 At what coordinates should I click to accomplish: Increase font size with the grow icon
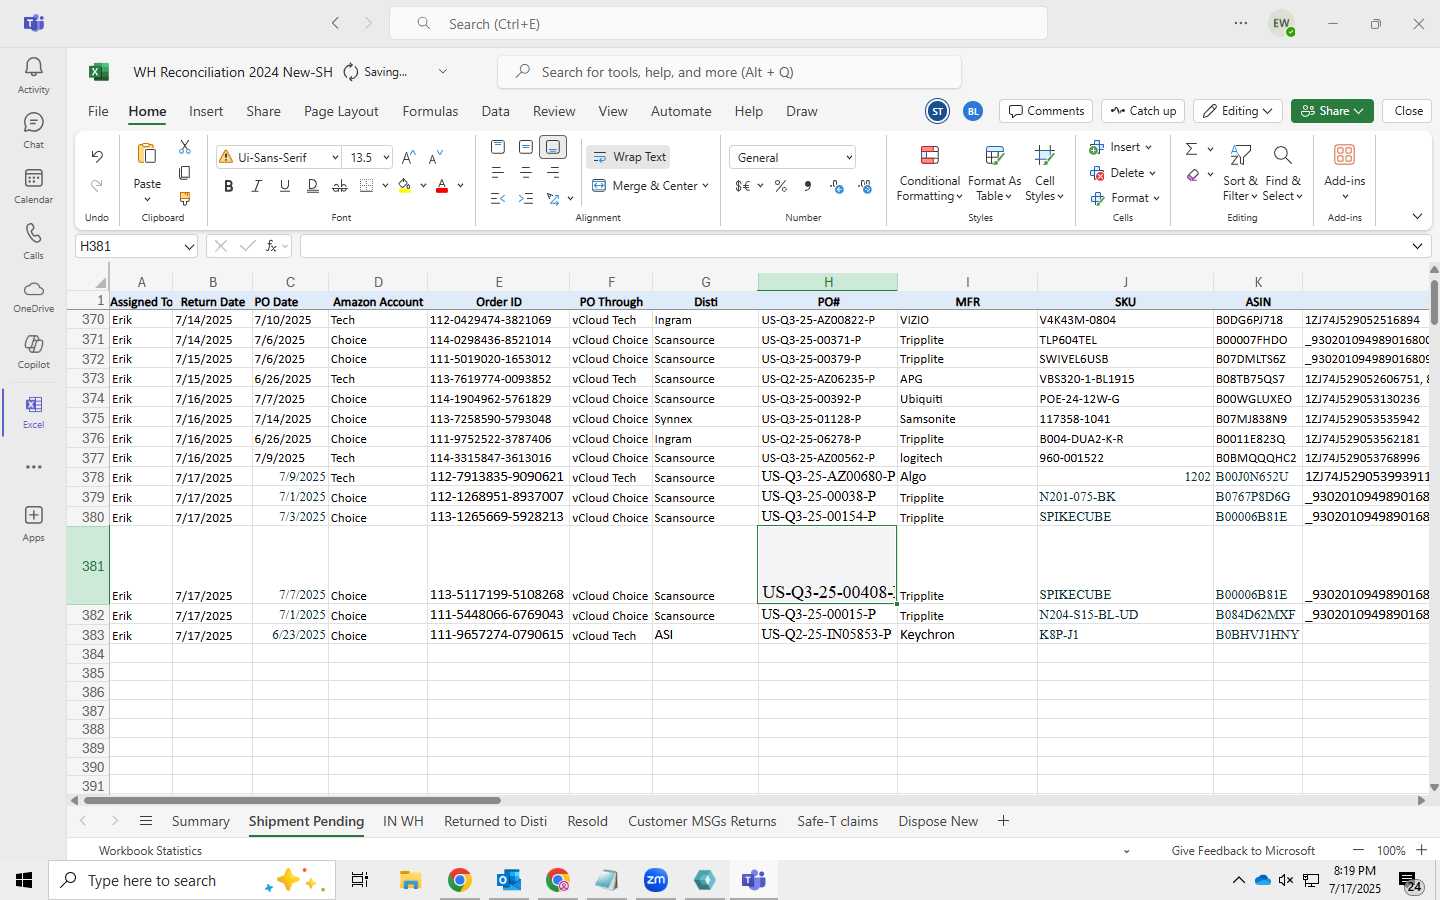(x=408, y=157)
